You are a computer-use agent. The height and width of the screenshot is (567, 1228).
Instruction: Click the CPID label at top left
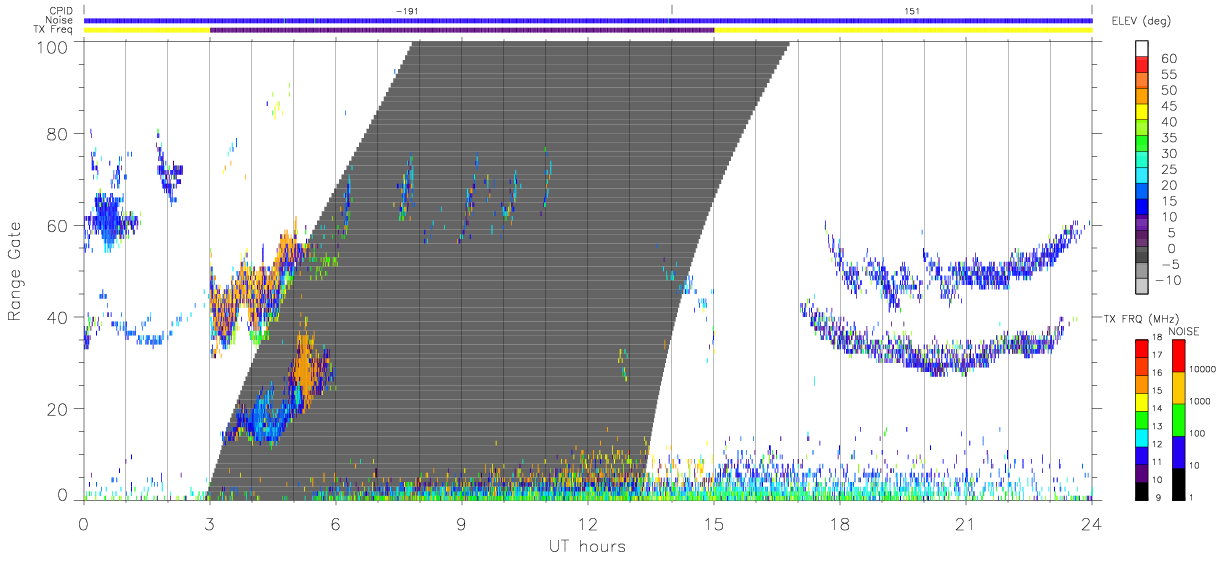pos(61,10)
